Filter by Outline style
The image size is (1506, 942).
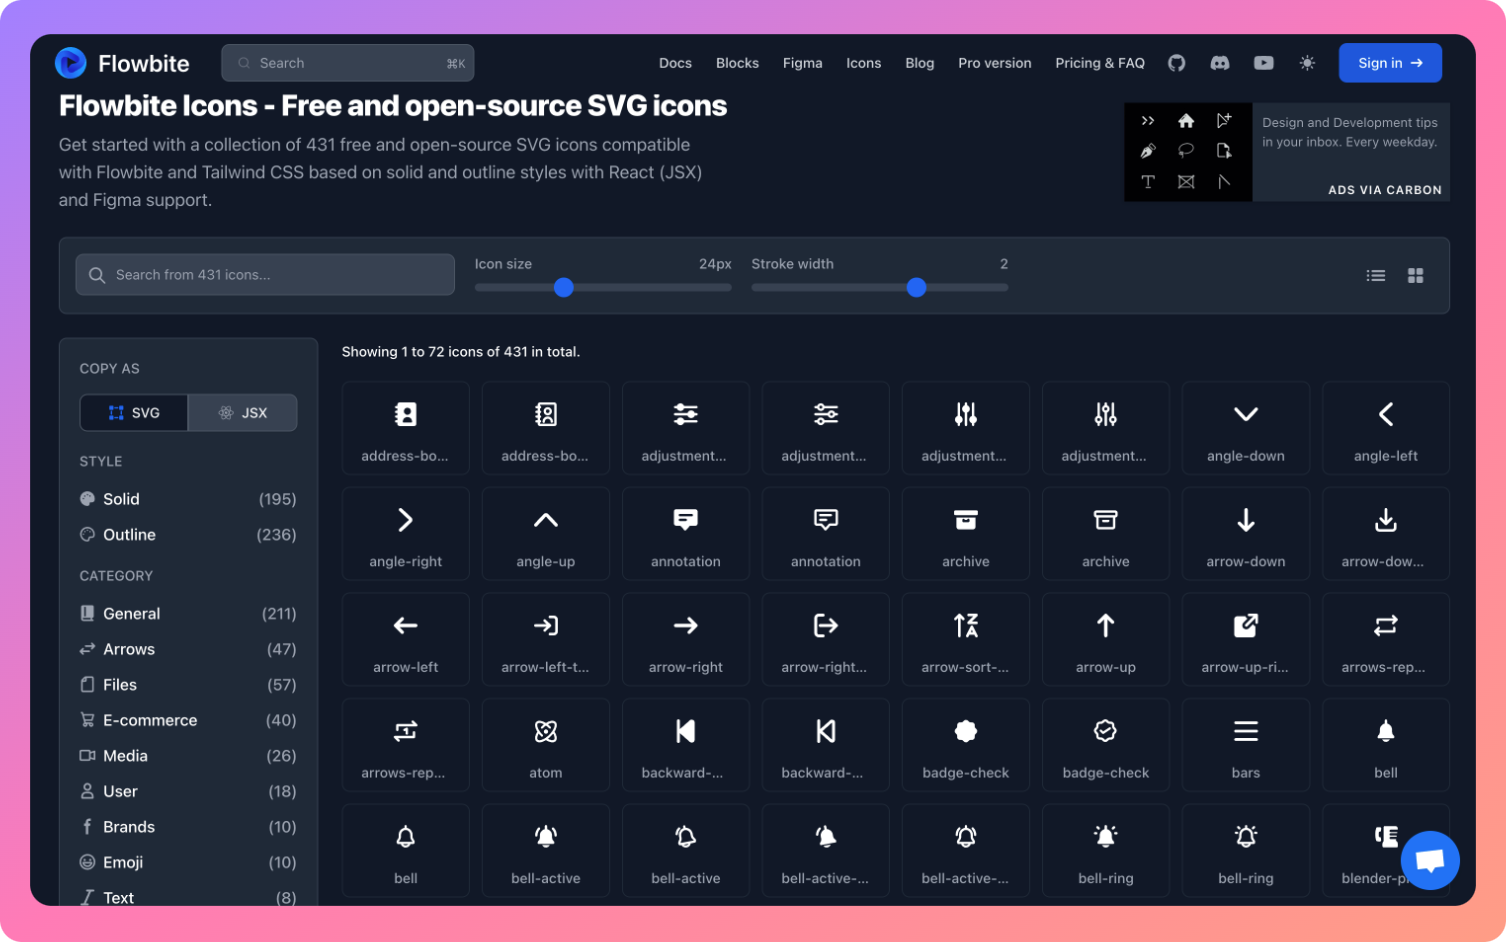188,535
